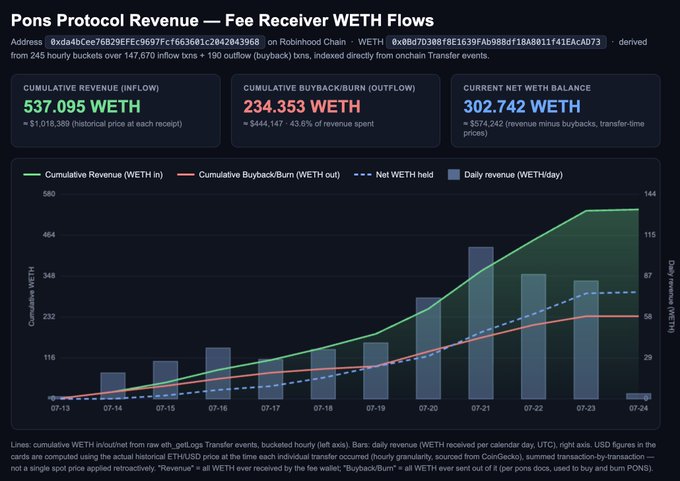Click the 115 right axis tick label

[650, 235]
